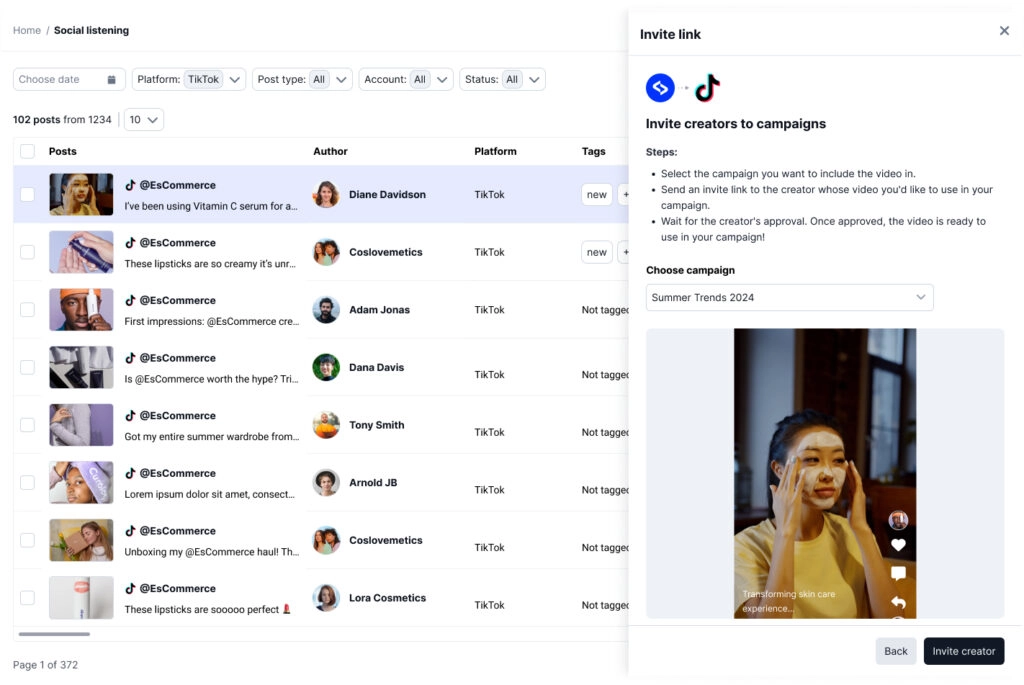This screenshot has width=1024, height=685.
Task: Click TikTok icon in Tony Smith row
Action: point(131,415)
